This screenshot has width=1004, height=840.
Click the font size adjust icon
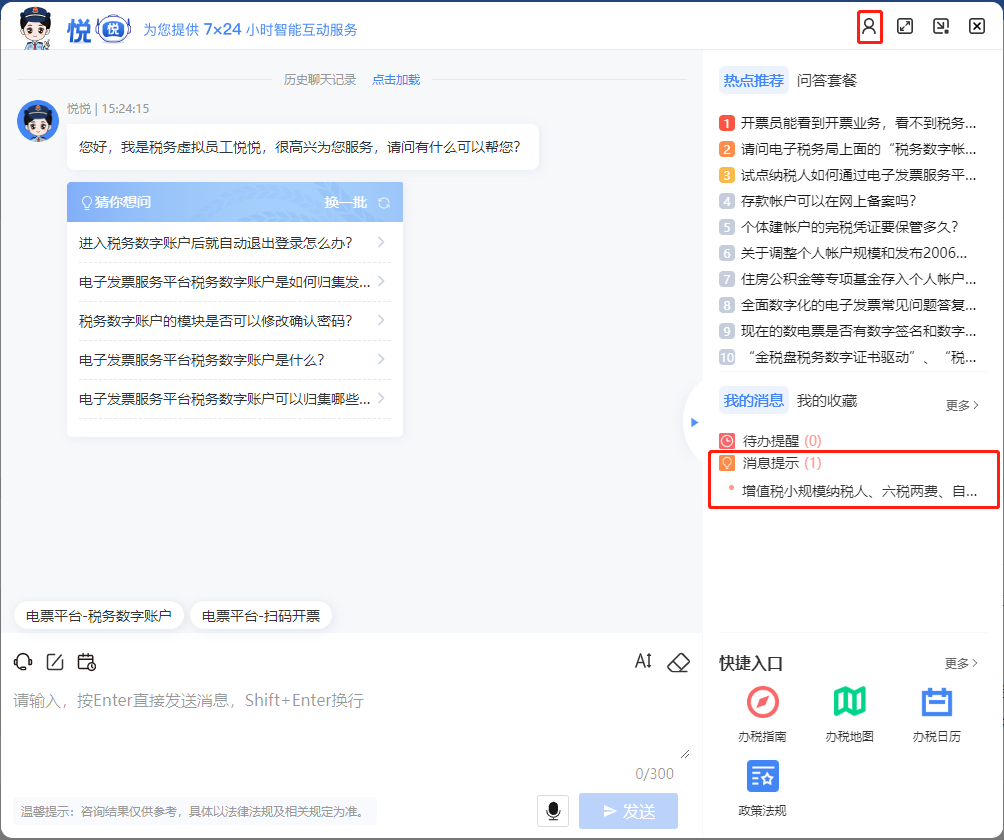(643, 662)
